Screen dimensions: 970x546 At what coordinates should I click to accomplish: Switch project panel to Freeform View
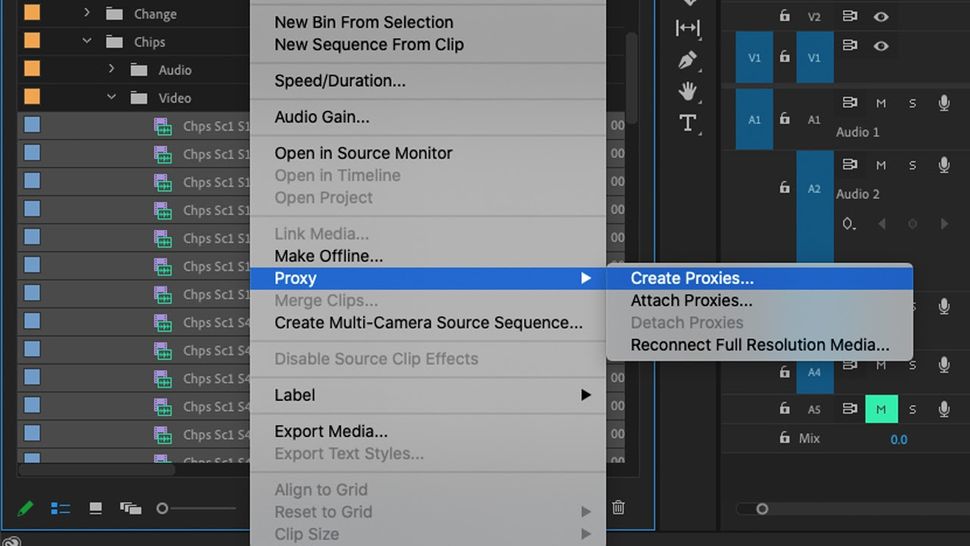coord(131,508)
